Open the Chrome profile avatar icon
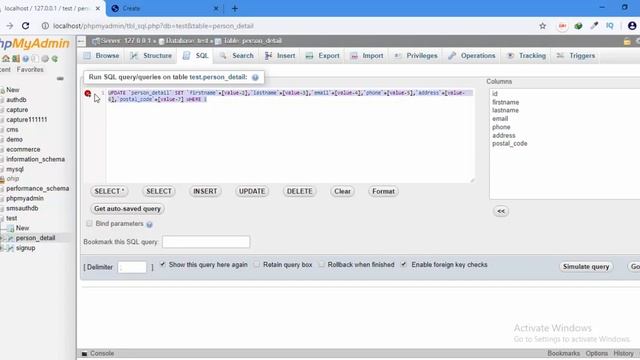 click(632, 26)
